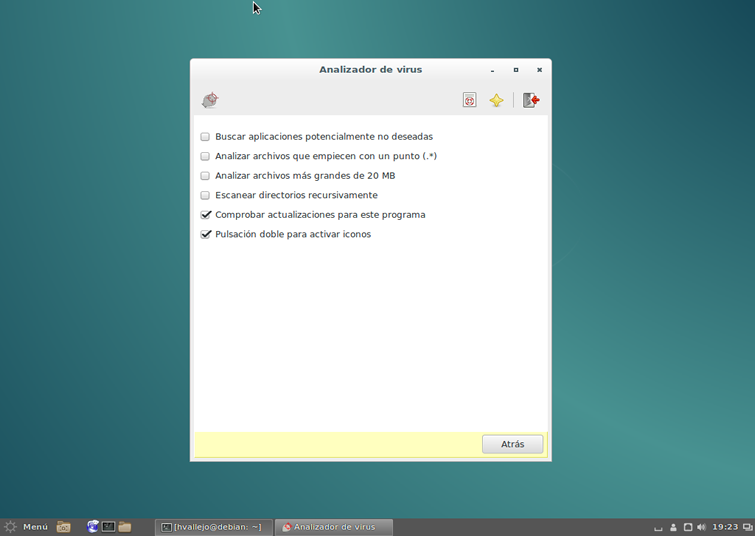This screenshot has height=536, width=755.
Task: Click the user icon in system tray
Action: (x=673, y=527)
